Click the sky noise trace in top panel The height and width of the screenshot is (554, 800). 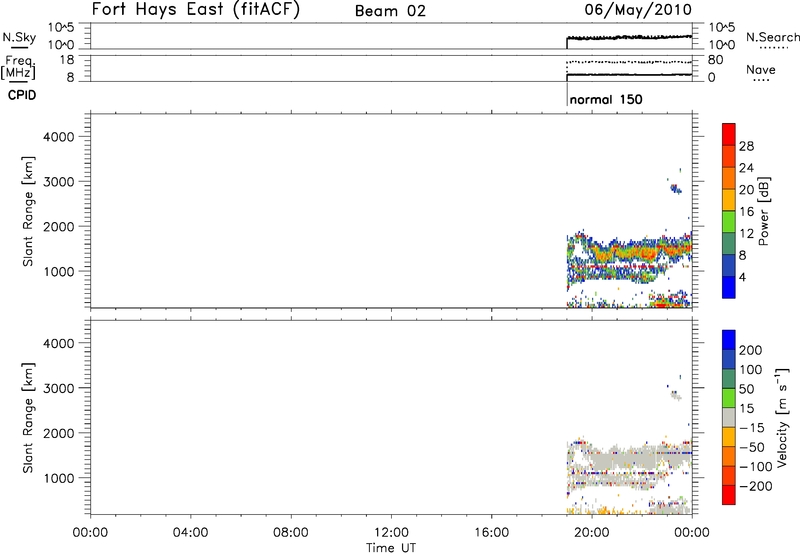coord(629,37)
